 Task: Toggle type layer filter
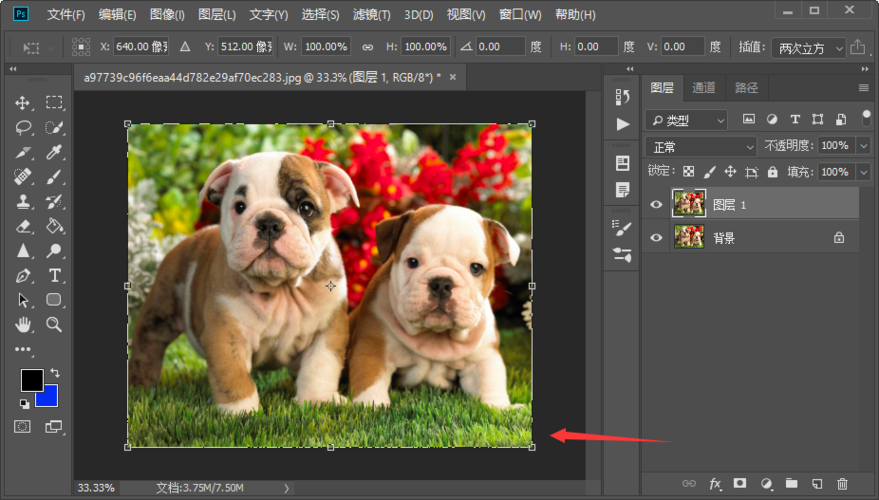[795, 119]
